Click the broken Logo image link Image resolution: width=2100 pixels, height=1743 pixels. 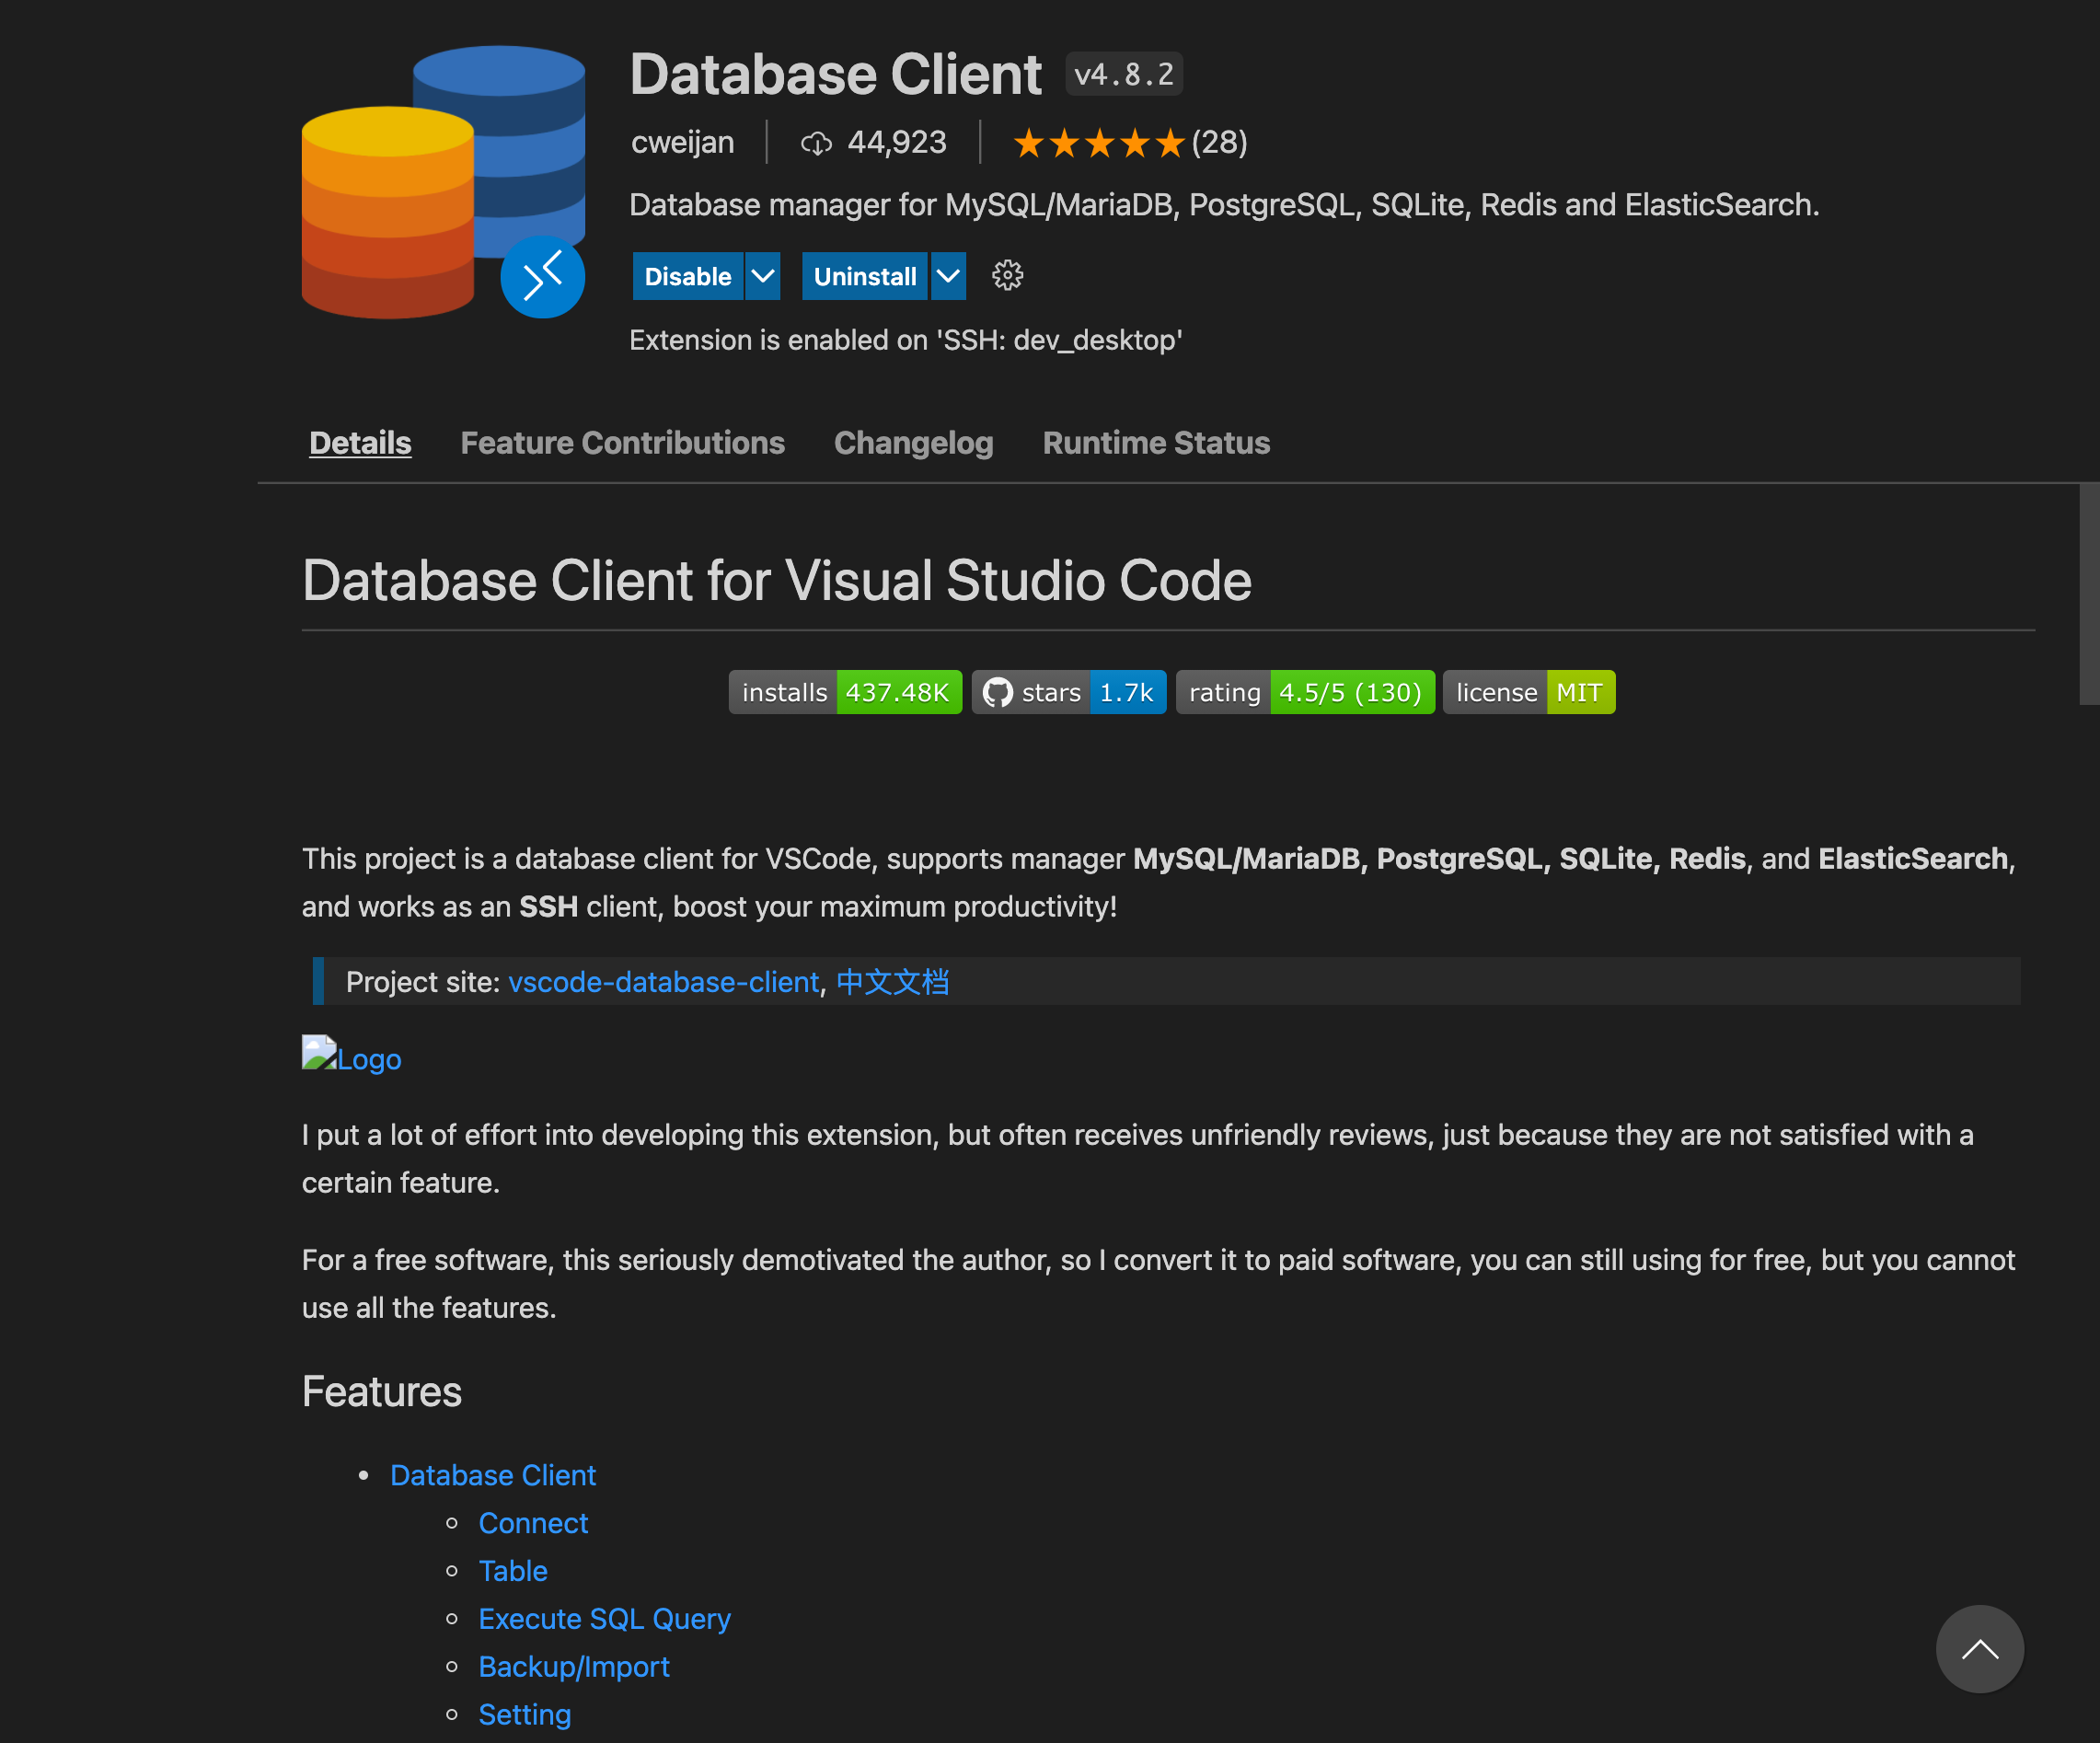pos(351,1057)
